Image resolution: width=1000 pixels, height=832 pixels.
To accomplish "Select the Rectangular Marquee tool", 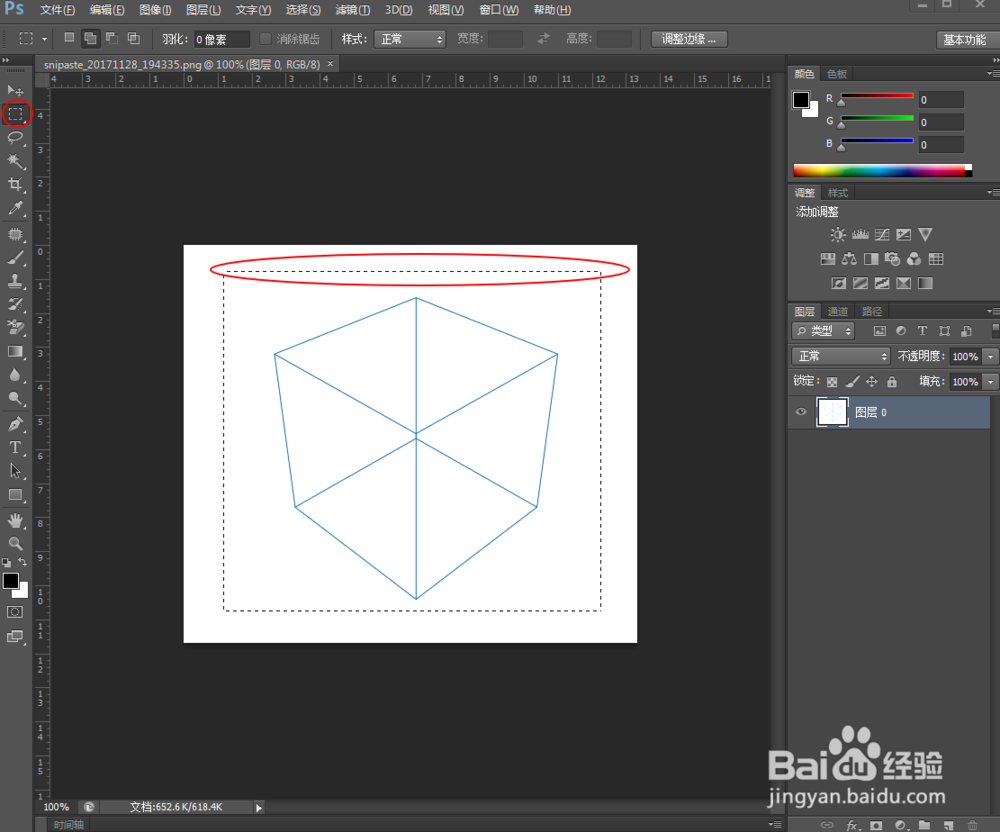I will [x=15, y=114].
